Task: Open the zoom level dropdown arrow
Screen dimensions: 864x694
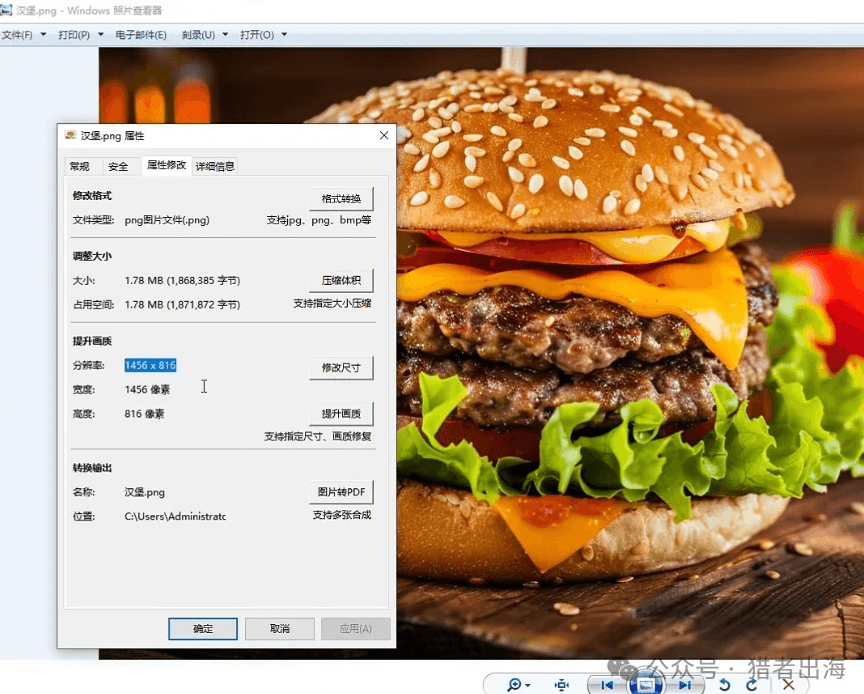Action: pos(528,685)
